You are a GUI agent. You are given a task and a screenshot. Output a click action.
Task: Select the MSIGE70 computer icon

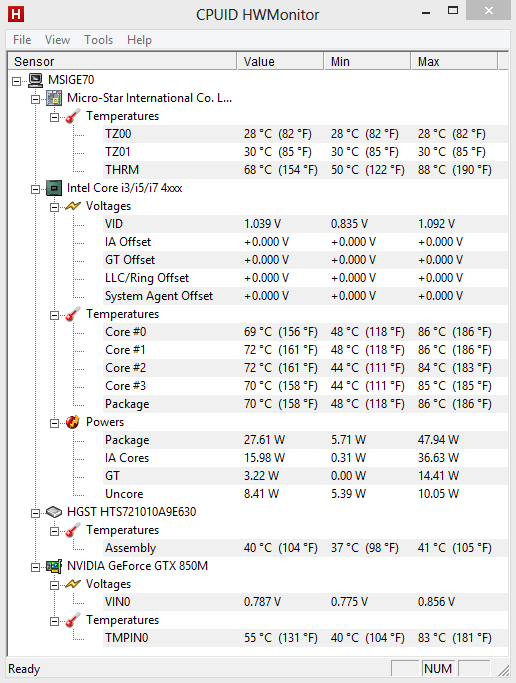pos(35,80)
